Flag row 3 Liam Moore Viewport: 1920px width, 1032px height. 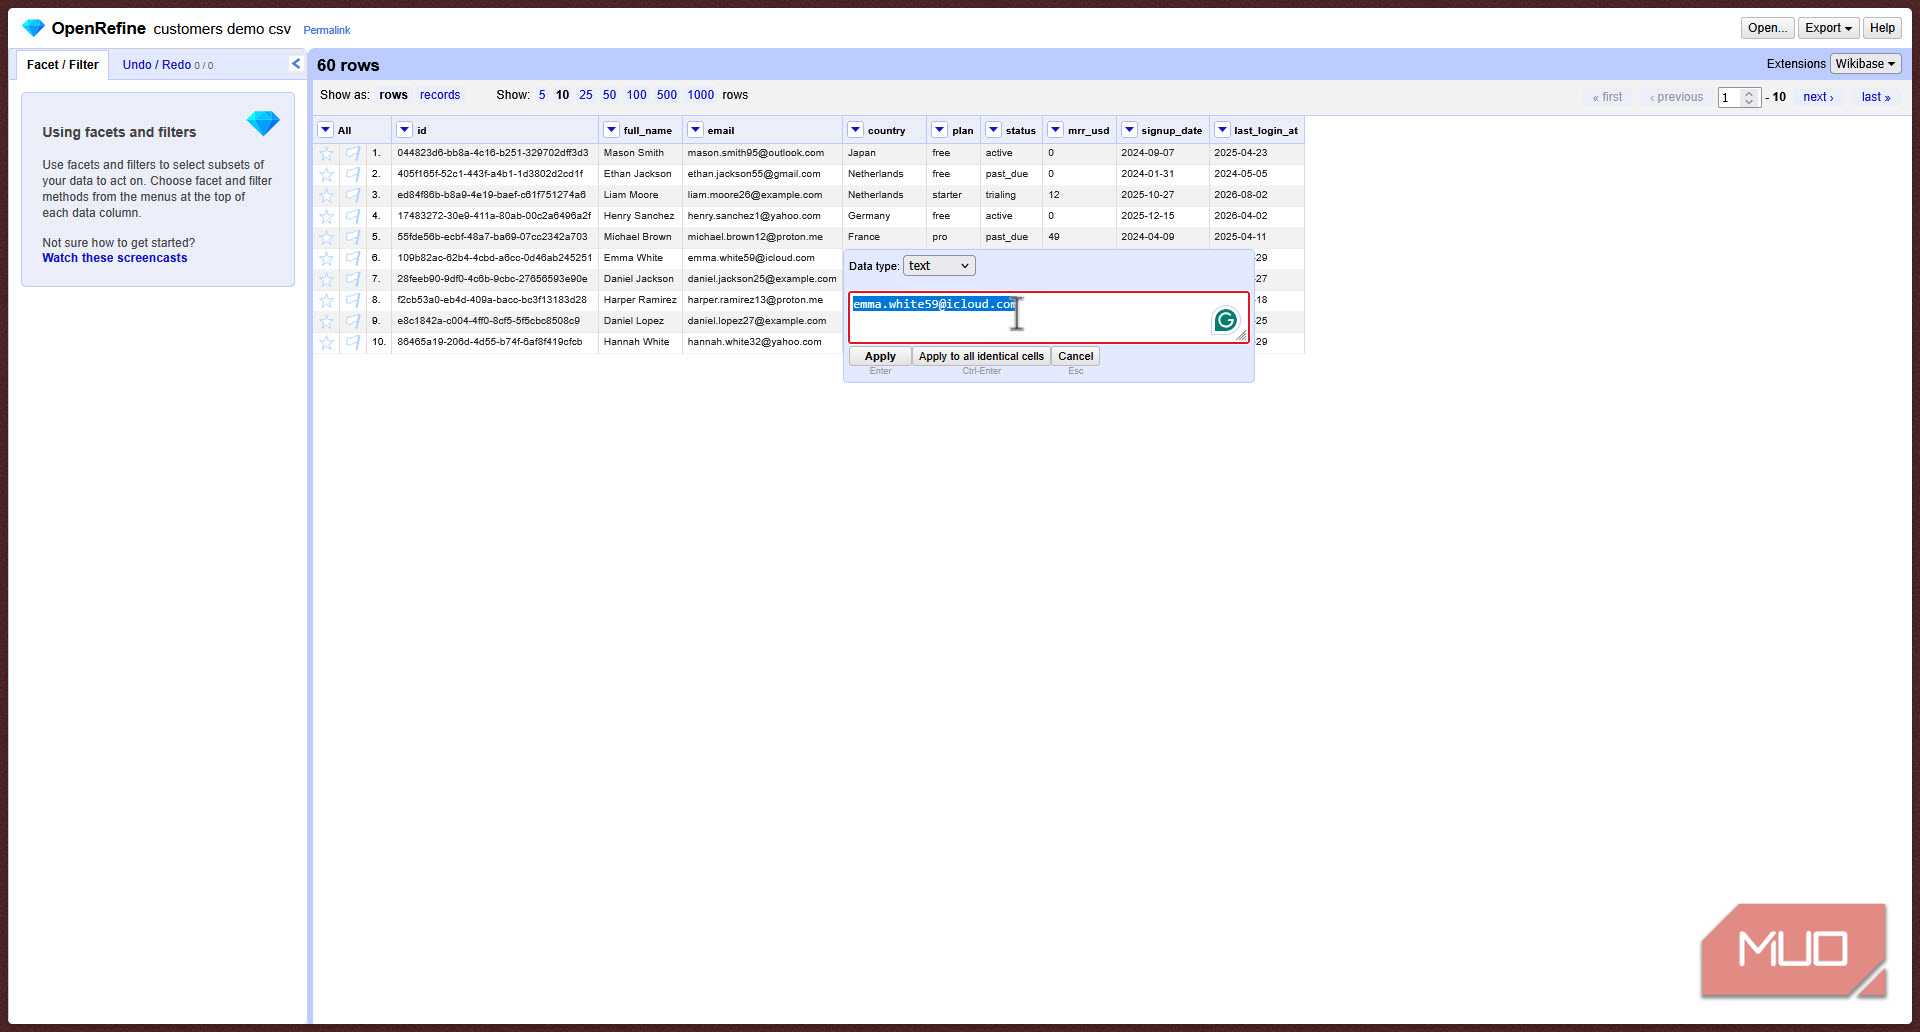pyautogui.click(x=353, y=195)
